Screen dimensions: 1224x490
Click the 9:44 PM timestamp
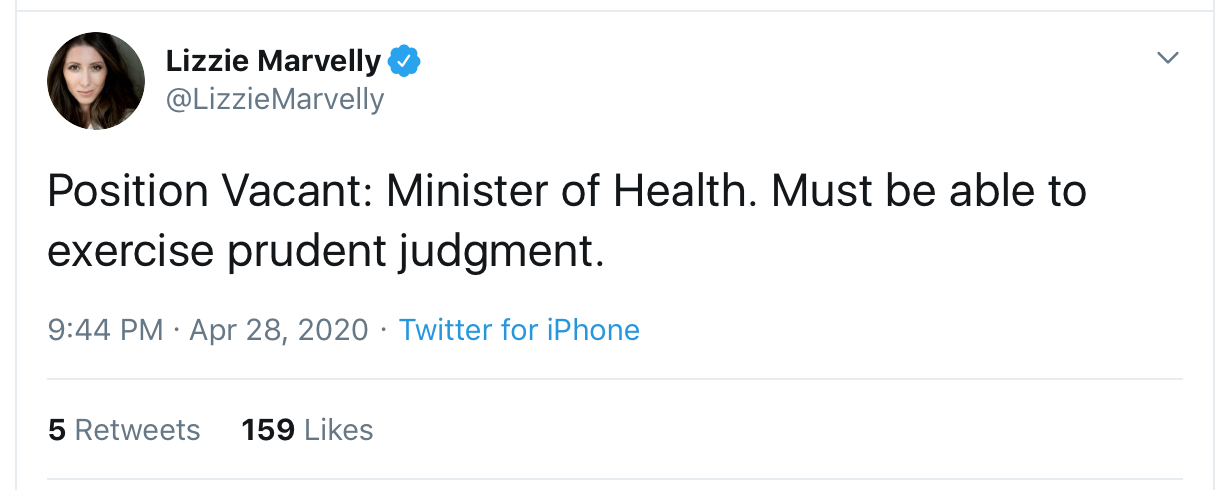105,329
